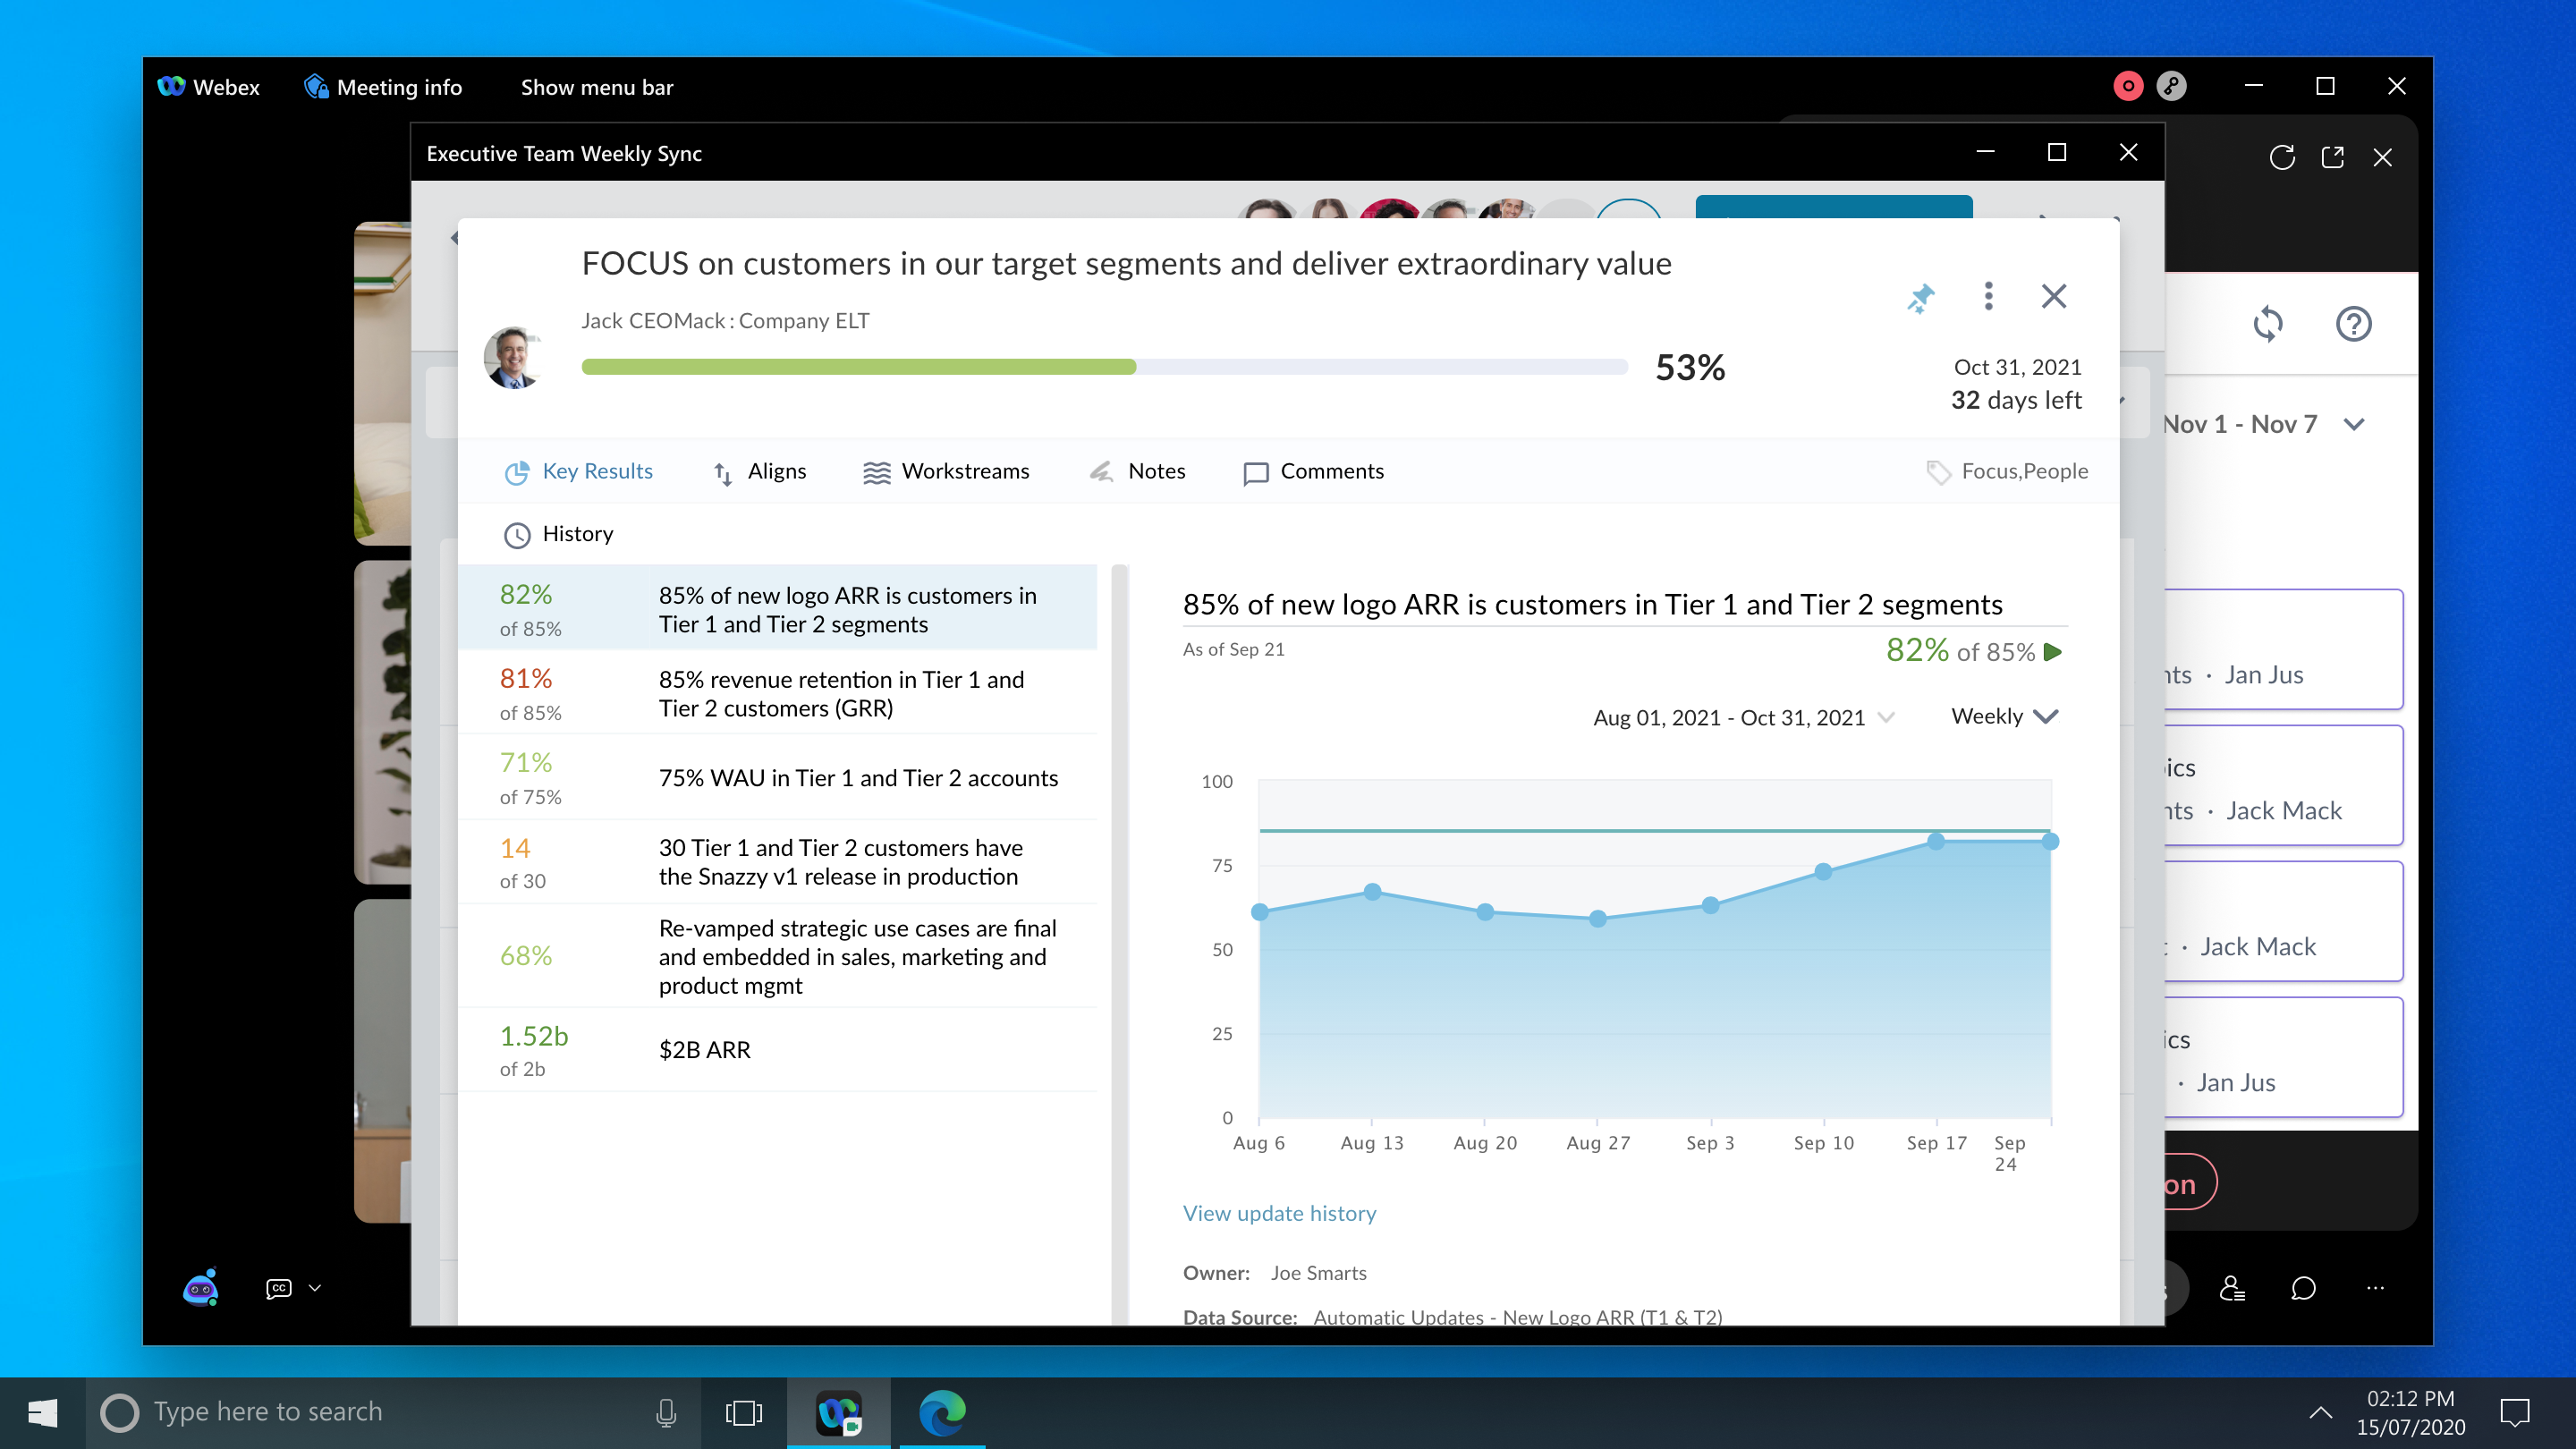Click the first participant video thumbnail
Image resolution: width=2576 pixels, height=1449 pixels.
point(383,383)
